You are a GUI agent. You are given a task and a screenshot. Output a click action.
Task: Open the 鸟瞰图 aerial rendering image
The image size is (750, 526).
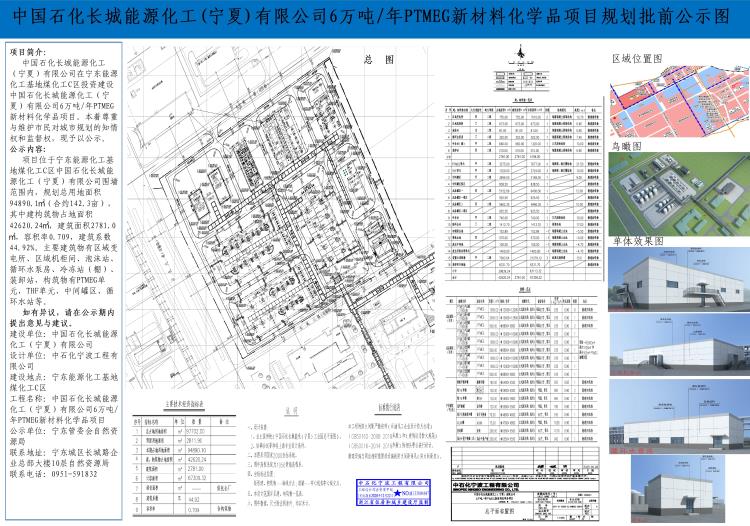pos(679,194)
